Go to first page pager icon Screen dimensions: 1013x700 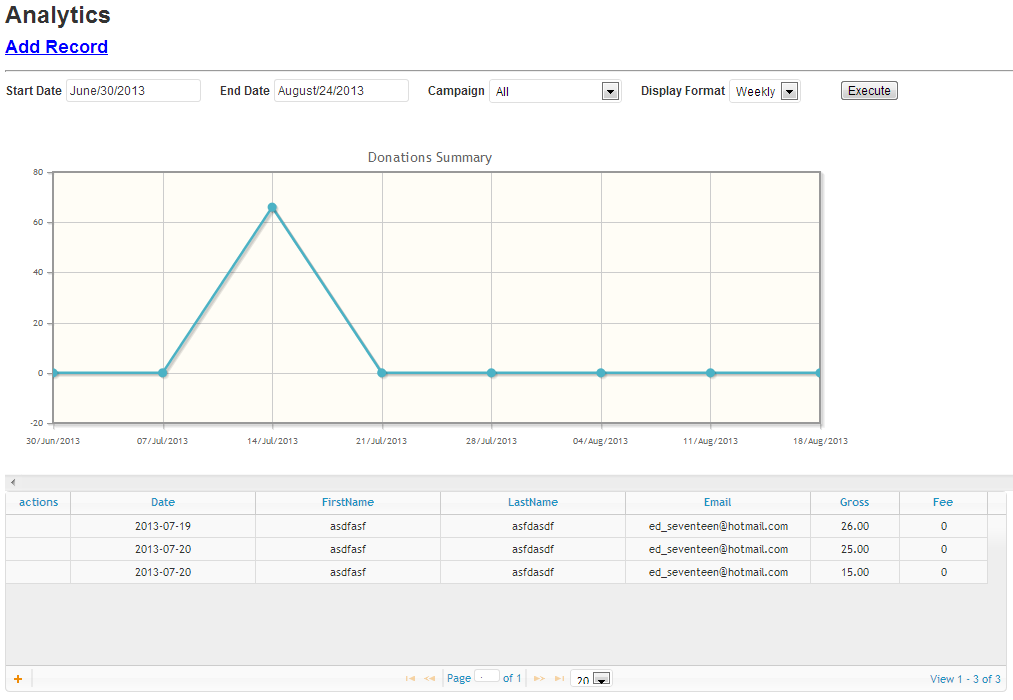coord(410,679)
